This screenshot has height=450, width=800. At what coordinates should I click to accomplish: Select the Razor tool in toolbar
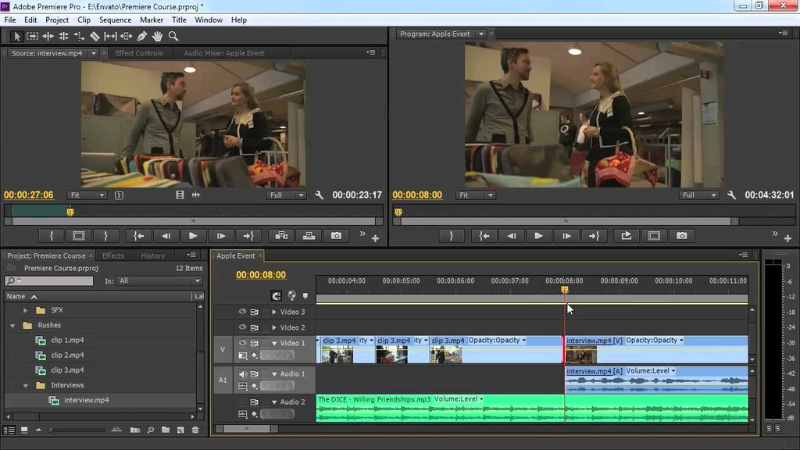pos(94,36)
